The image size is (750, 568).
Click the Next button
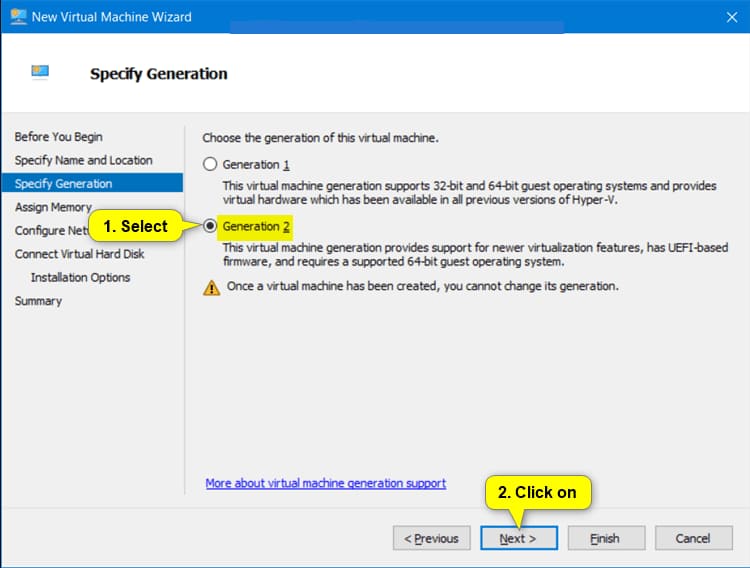(x=518, y=538)
